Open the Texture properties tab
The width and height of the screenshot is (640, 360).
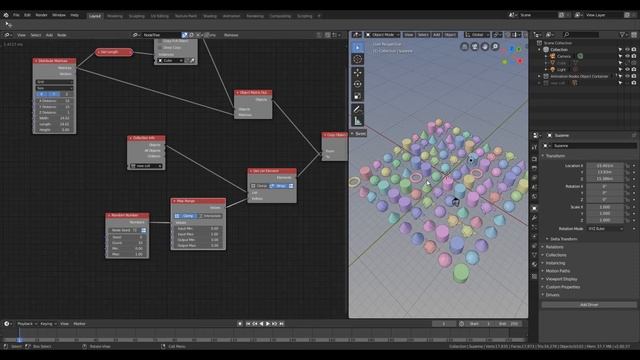click(534, 276)
